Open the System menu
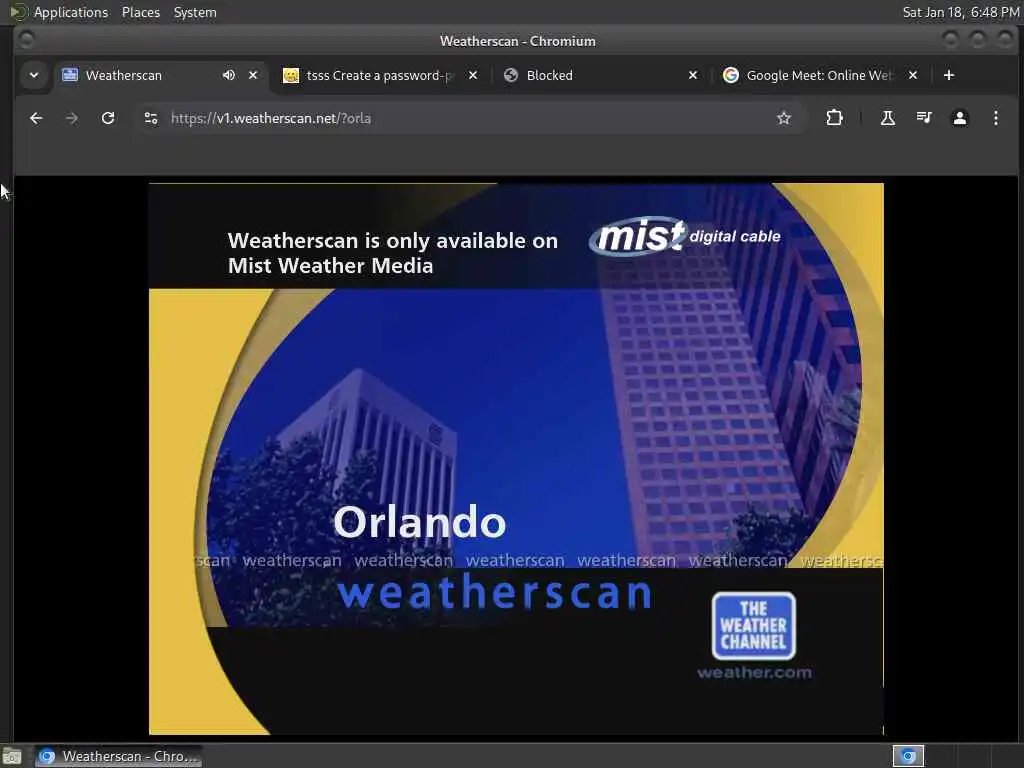The height and width of the screenshot is (768, 1024). (x=195, y=12)
